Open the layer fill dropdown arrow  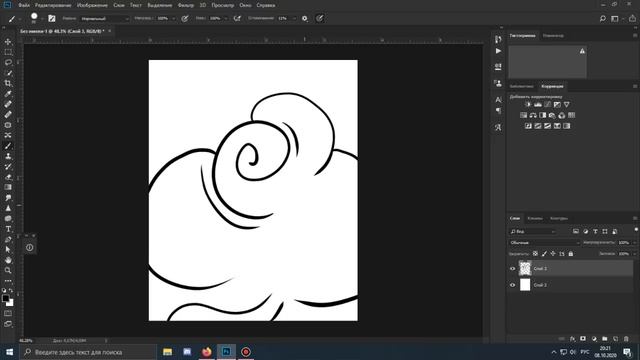pos(634,254)
